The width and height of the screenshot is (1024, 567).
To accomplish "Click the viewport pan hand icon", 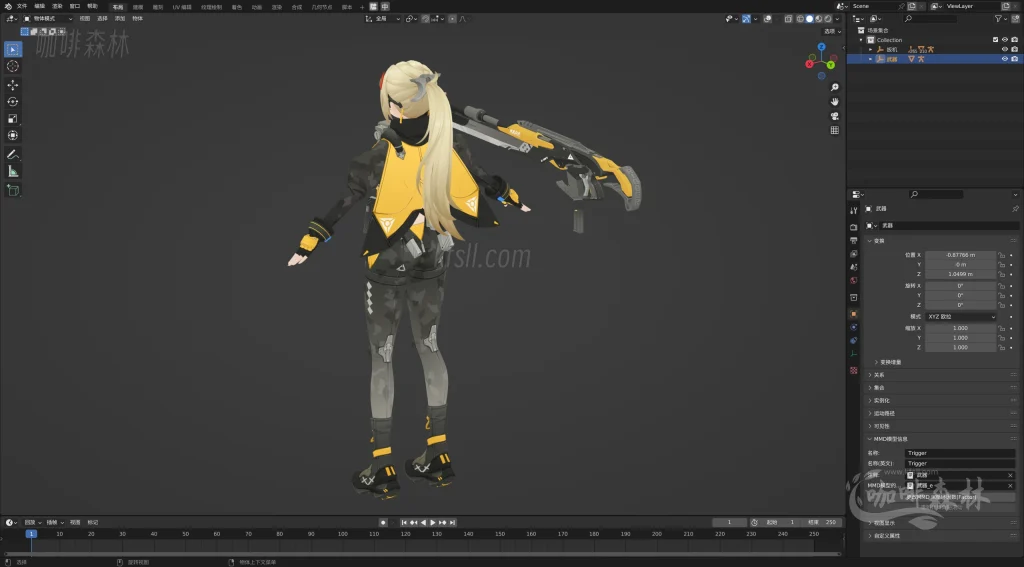I will (x=835, y=101).
